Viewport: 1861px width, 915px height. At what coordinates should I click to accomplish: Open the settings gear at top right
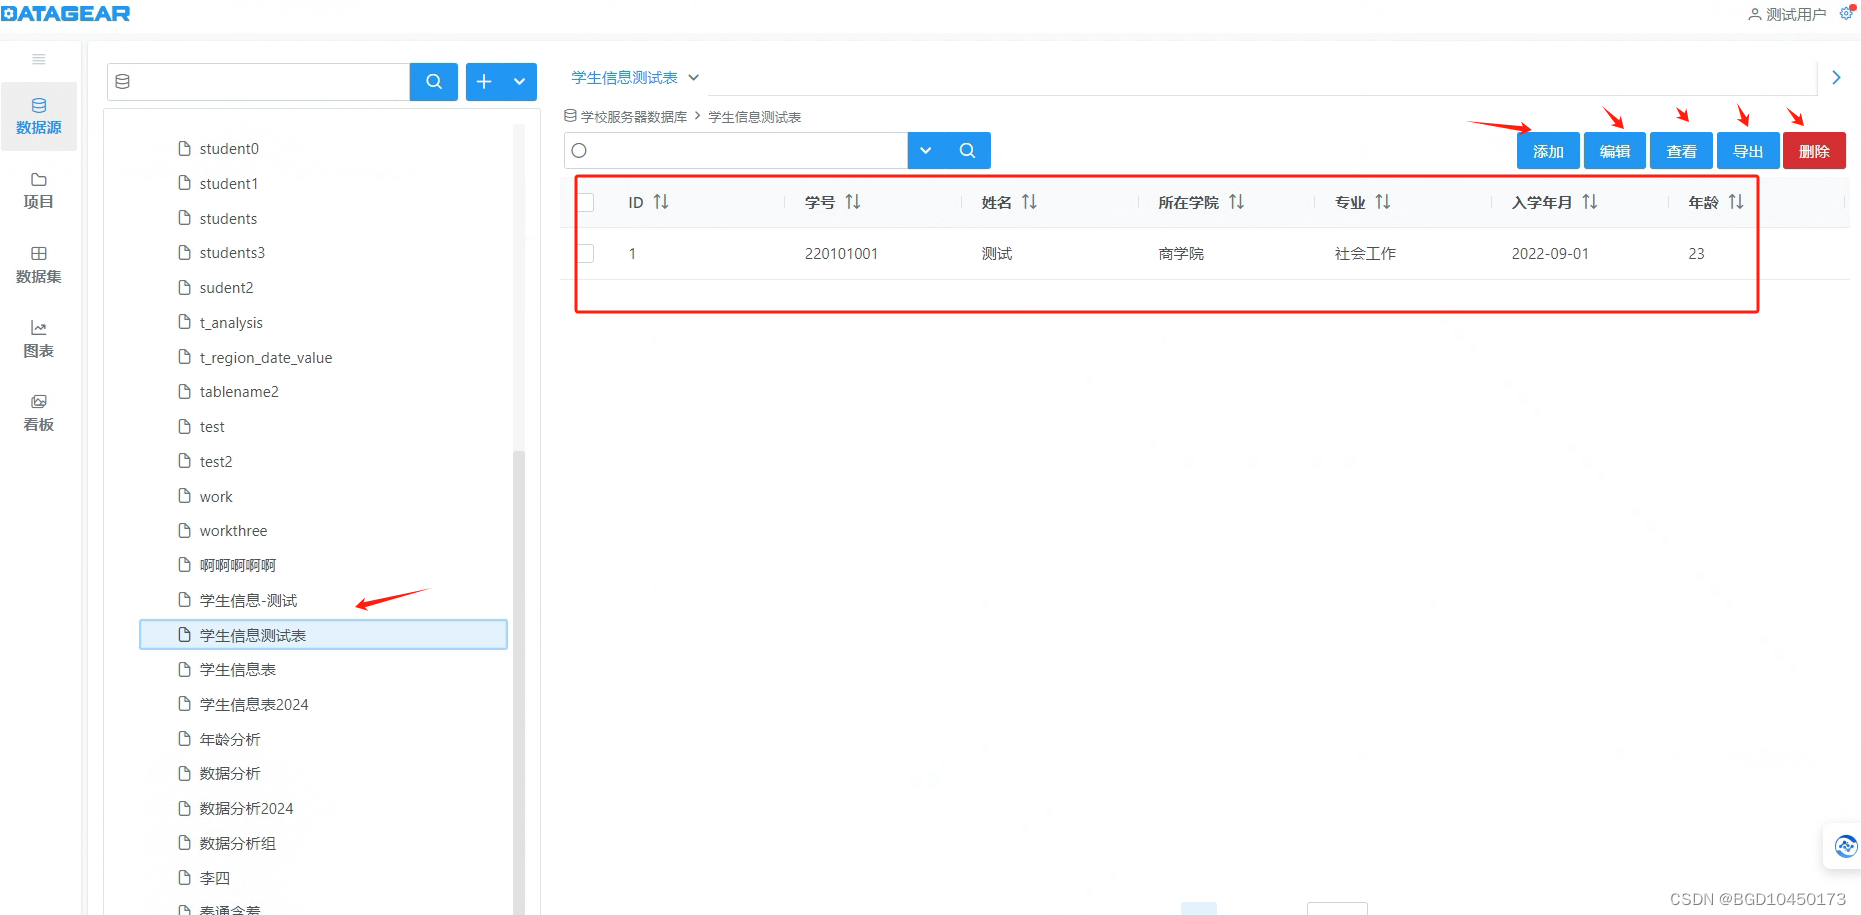coord(1847,13)
